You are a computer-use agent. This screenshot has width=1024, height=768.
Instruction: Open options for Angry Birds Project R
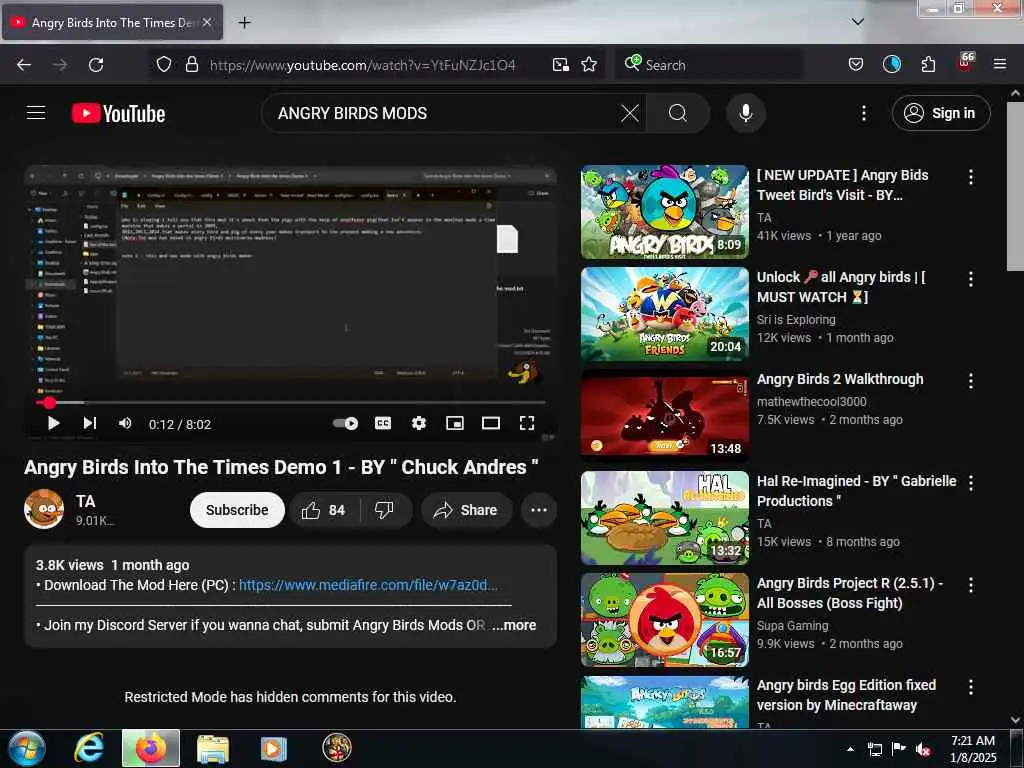tap(970, 584)
